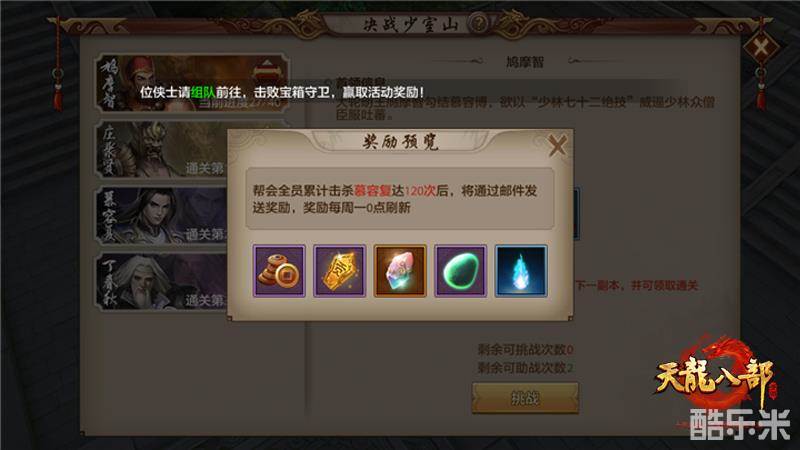Select the blue flame reward icon
The height and width of the screenshot is (450, 800).
point(521,270)
